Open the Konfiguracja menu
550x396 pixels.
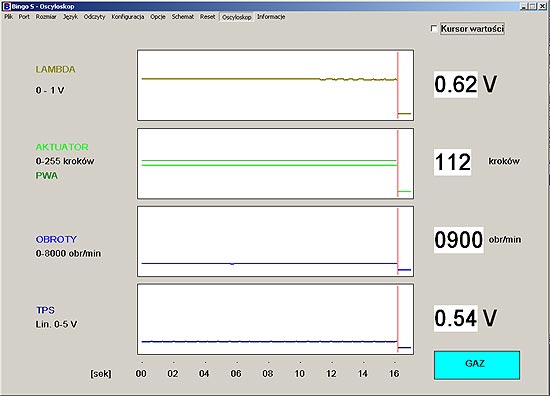pos(128,17)
